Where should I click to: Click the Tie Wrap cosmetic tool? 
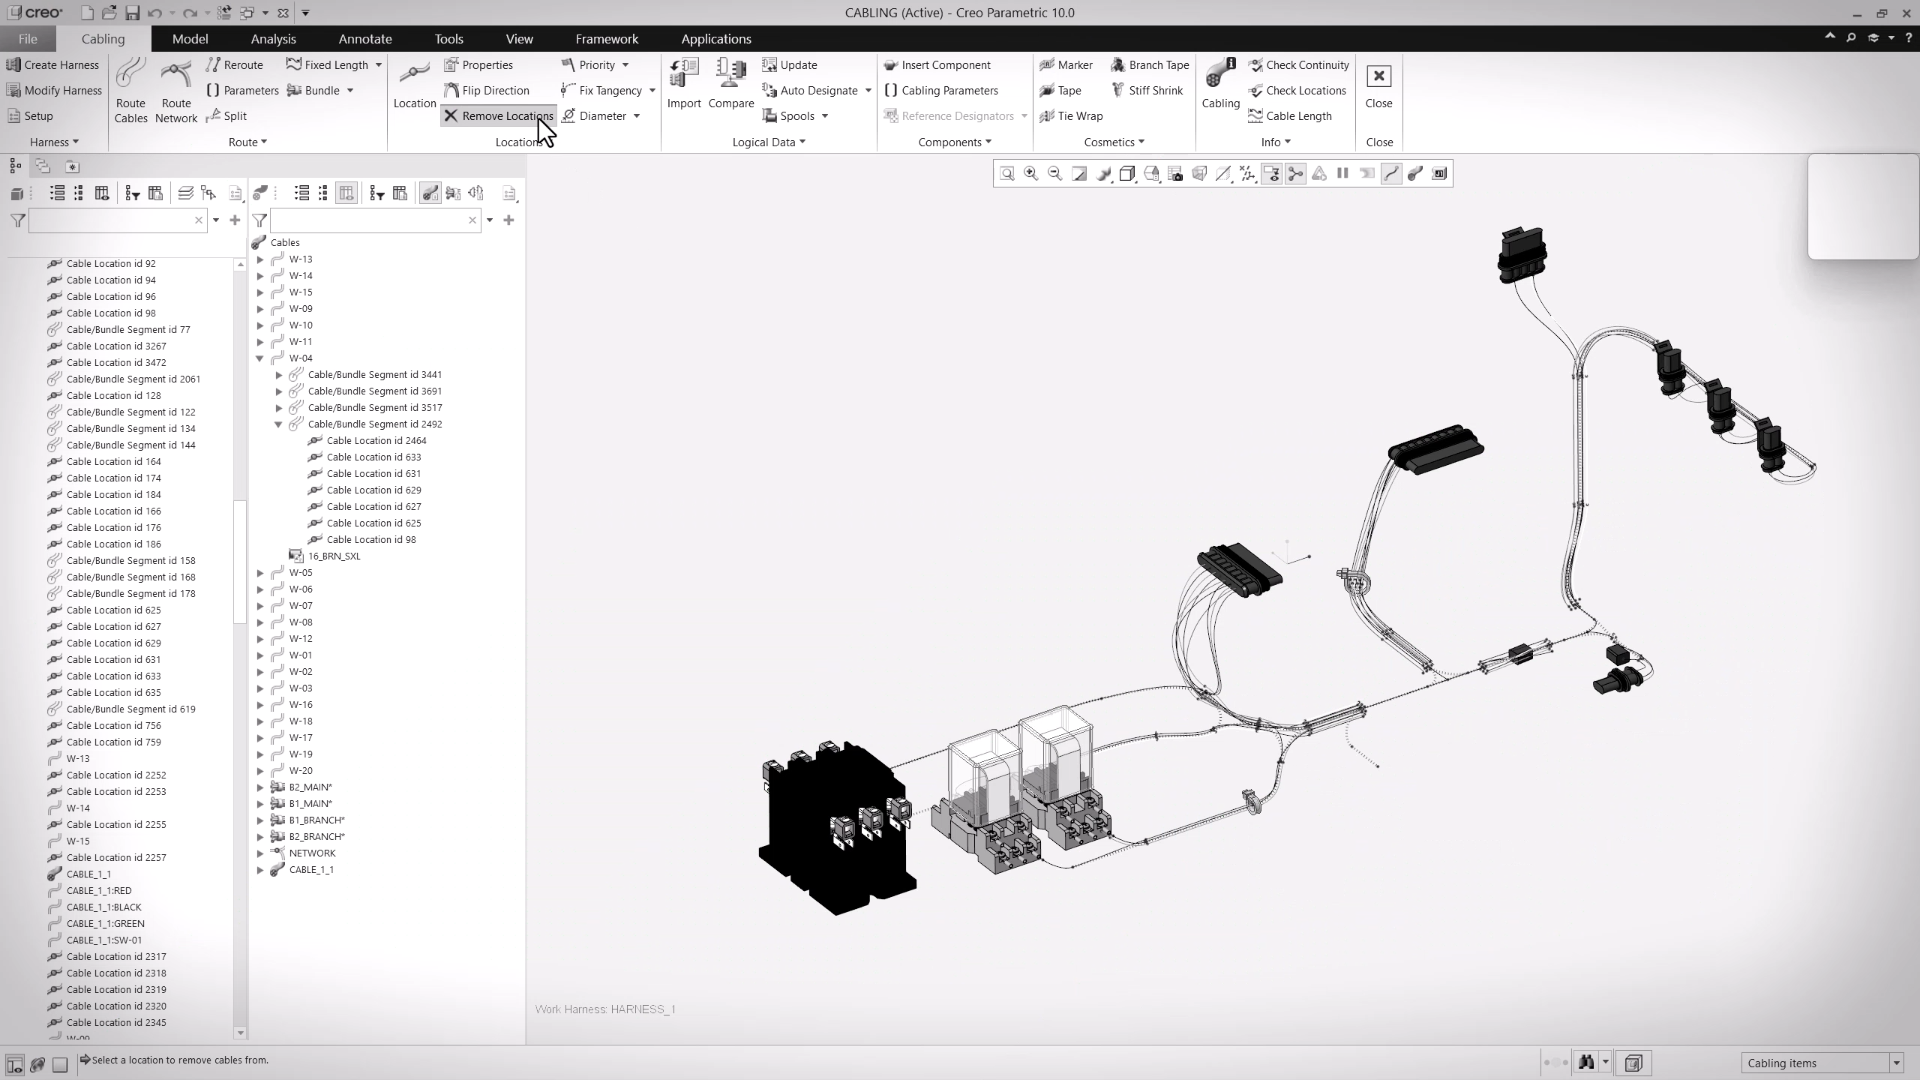[x=1071, y=116]
